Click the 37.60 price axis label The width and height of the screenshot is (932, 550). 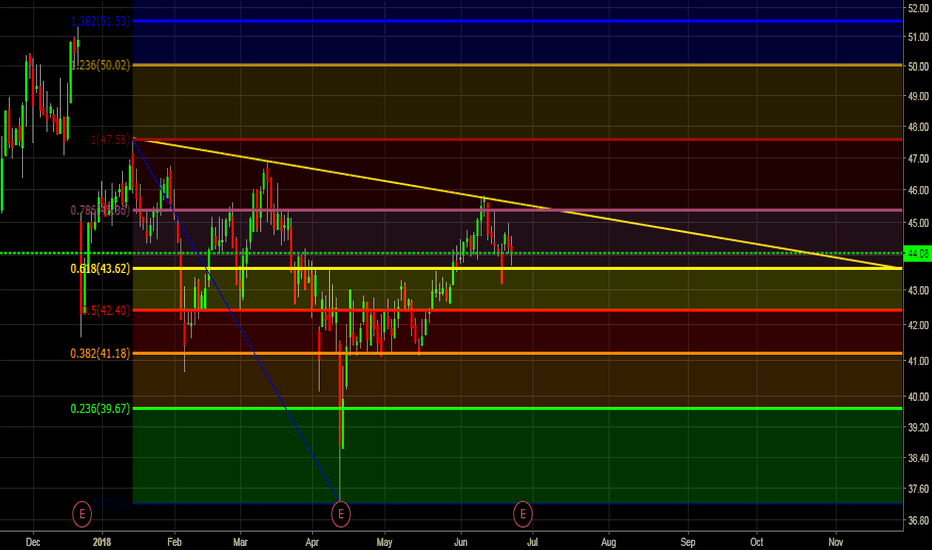tap(918, 489)
